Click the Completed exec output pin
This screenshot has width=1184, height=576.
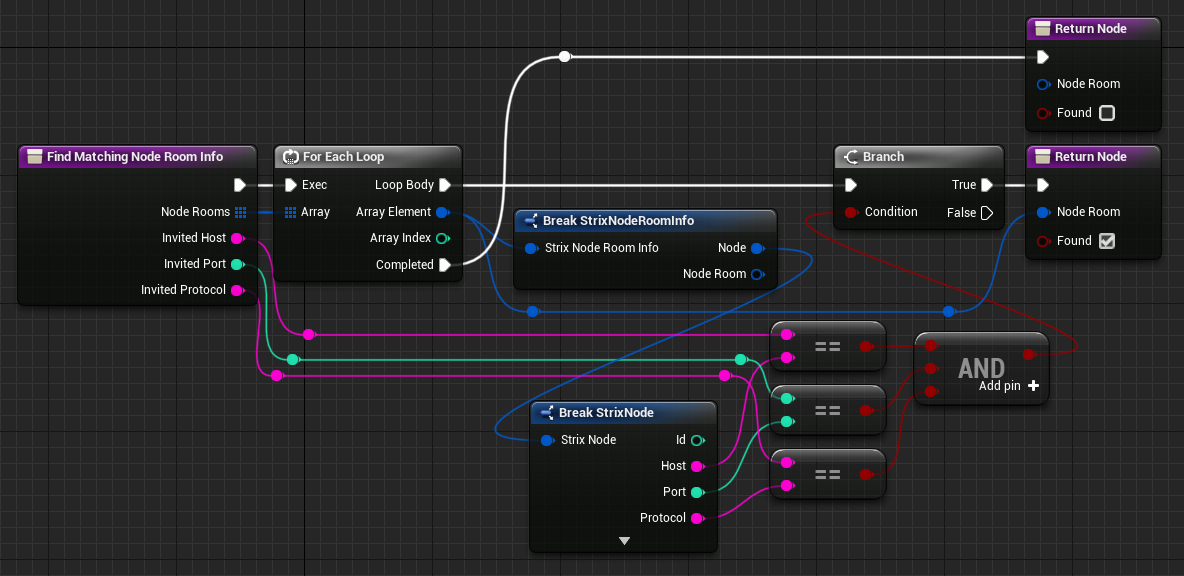pyautogui.click(x=444, y=265)
